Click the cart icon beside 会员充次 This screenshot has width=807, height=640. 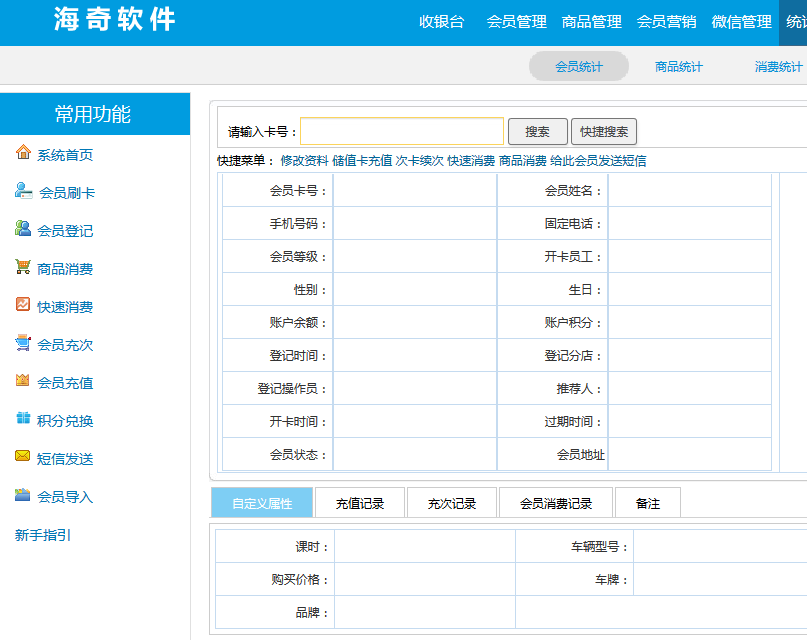(x=23, y=343)
